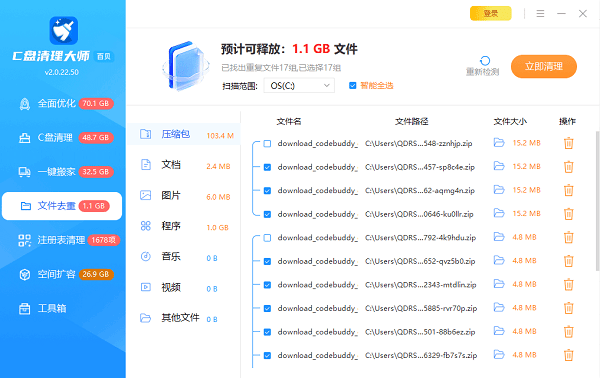Uncheck the 62-aqmg4n.zip file checkbox

pos(267,191)
